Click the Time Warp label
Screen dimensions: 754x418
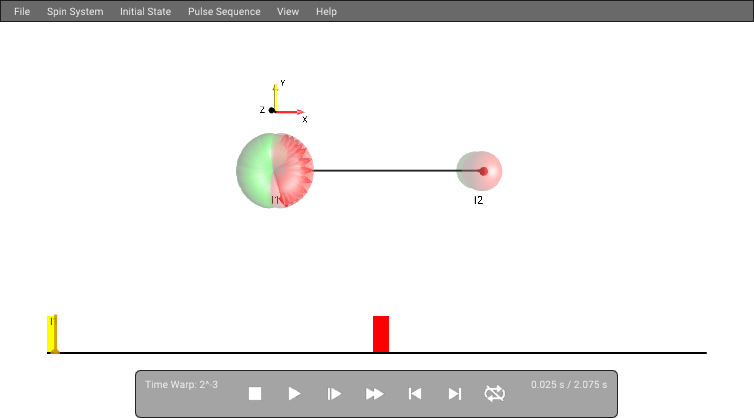coord(181,385)
